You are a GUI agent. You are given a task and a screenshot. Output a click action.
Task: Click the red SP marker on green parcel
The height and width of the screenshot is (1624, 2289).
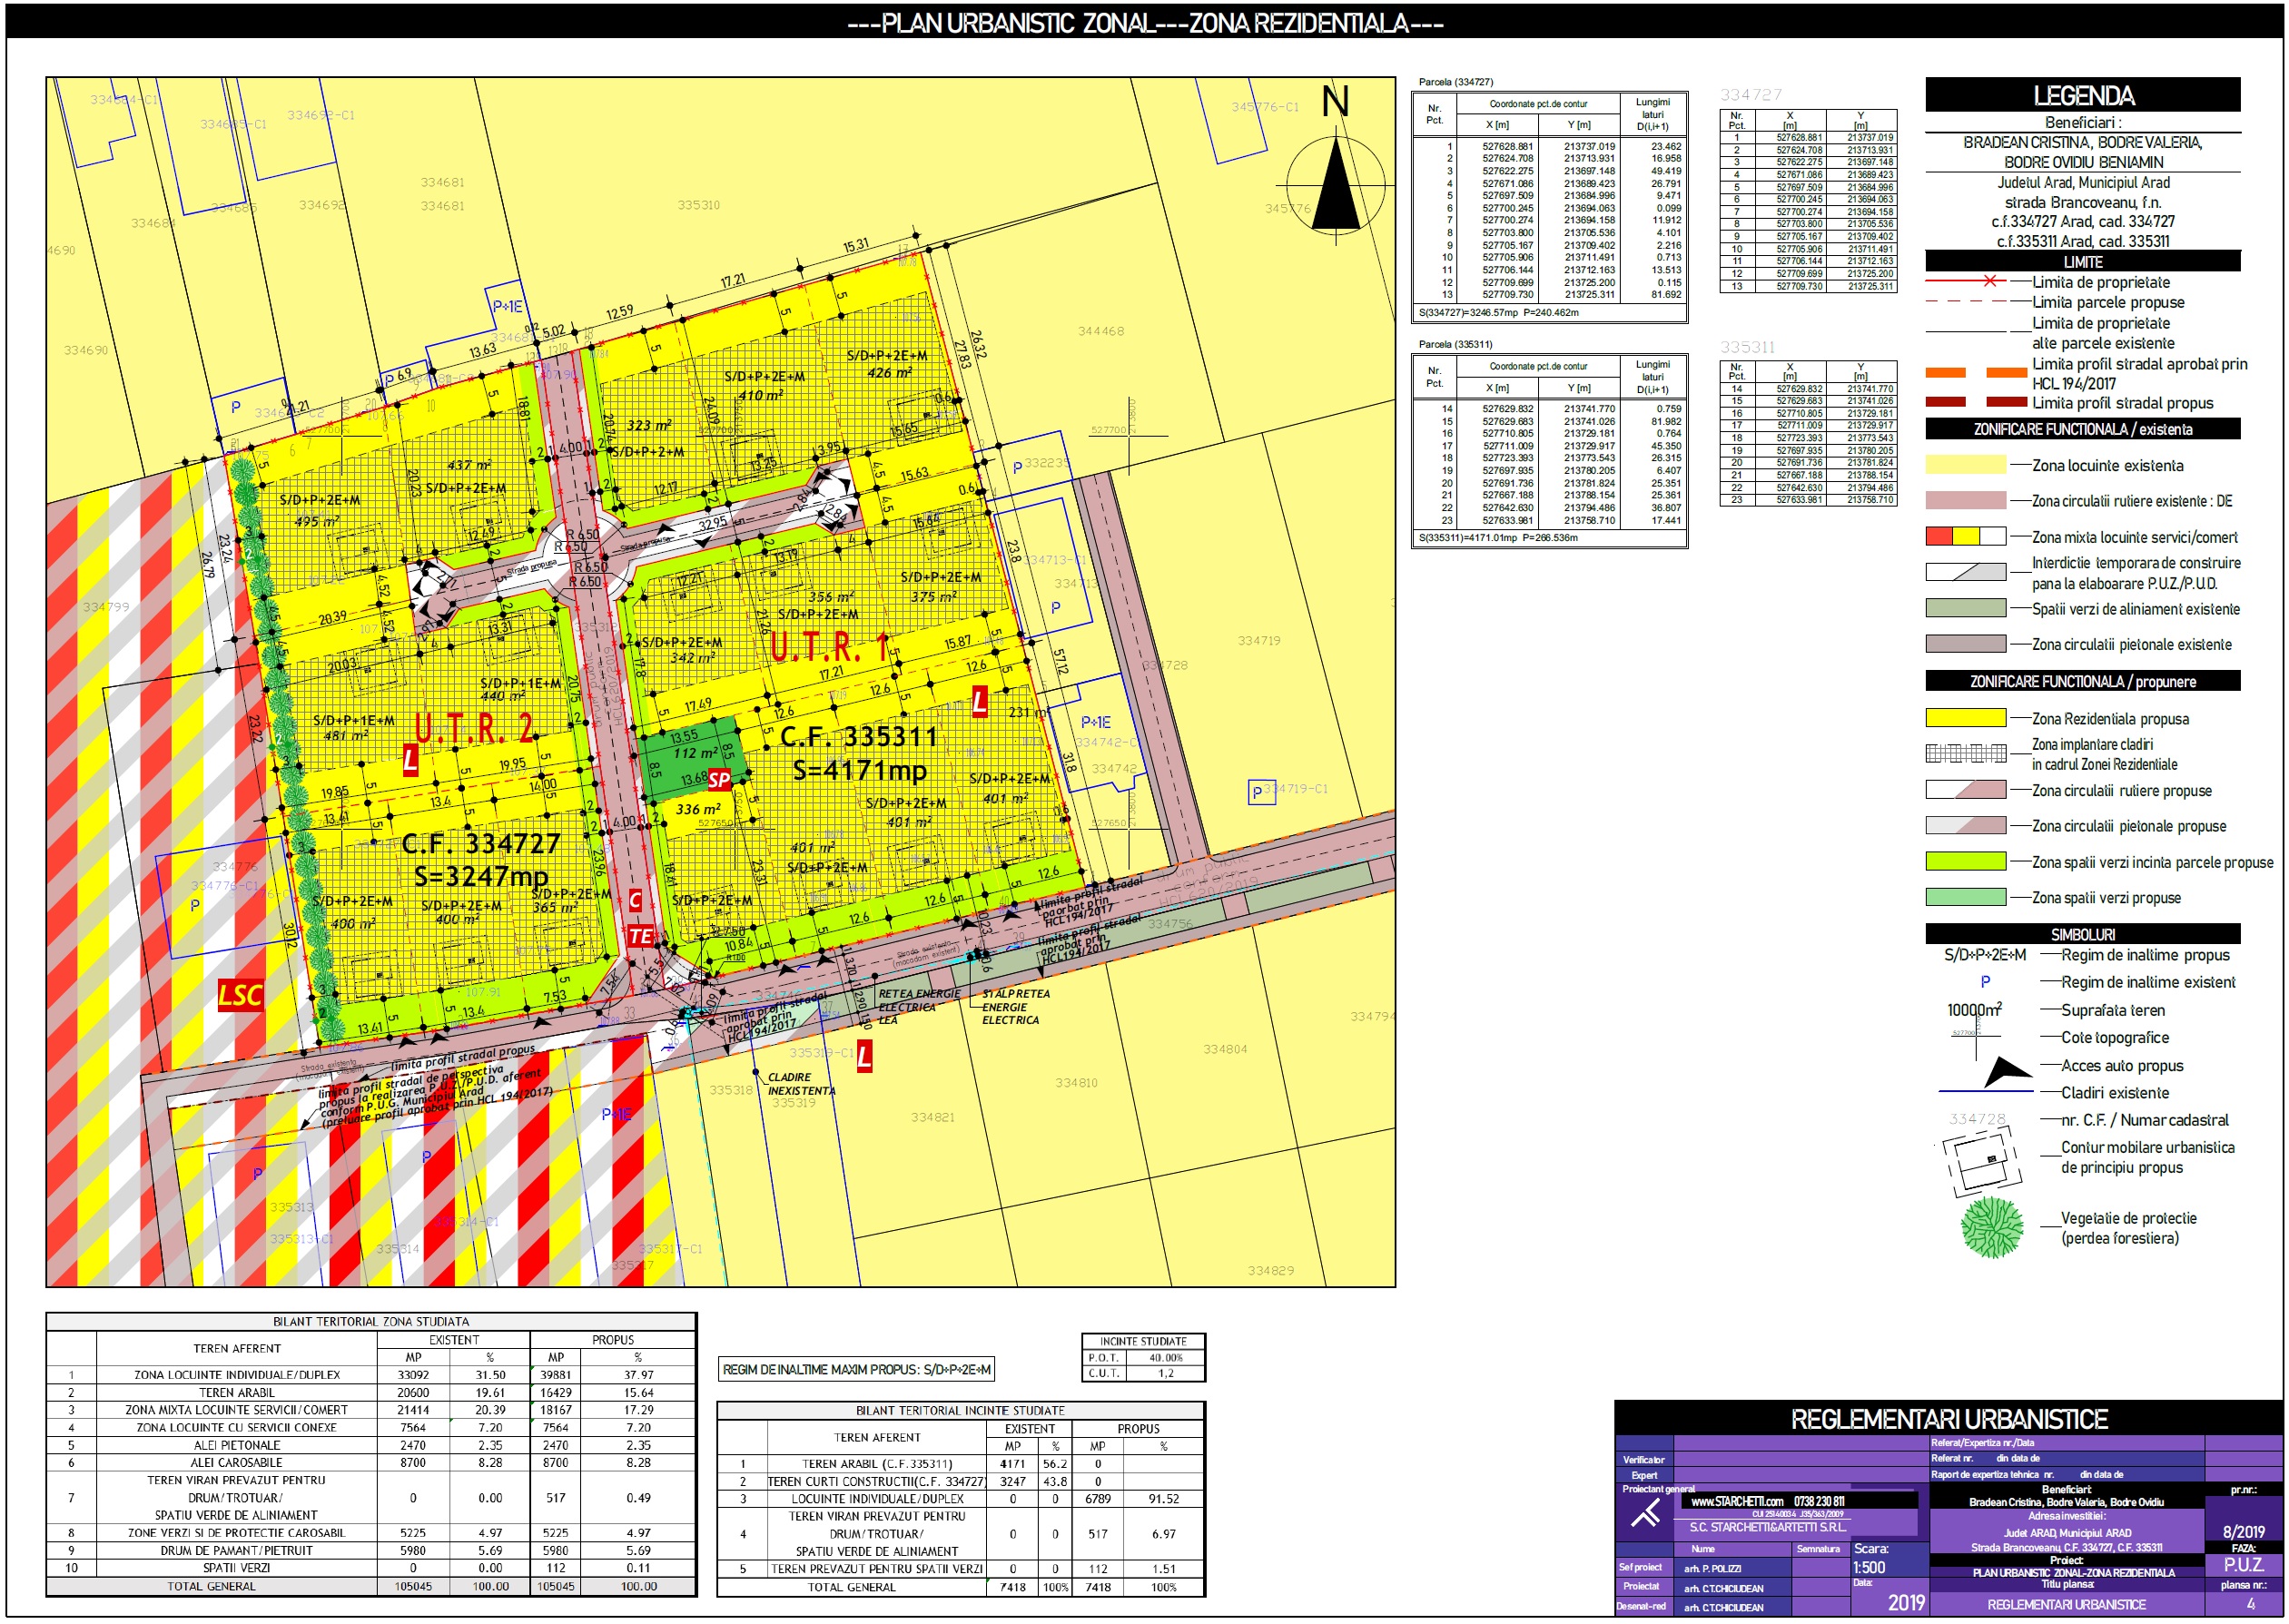(x=719, y=780)
